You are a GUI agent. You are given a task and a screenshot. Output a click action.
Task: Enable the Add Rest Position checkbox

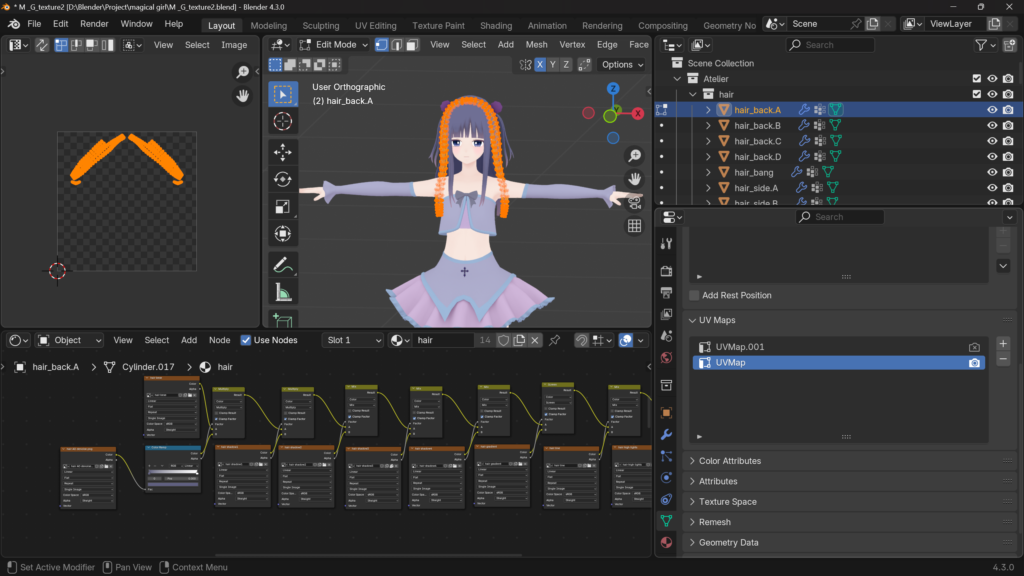point(695,296)
